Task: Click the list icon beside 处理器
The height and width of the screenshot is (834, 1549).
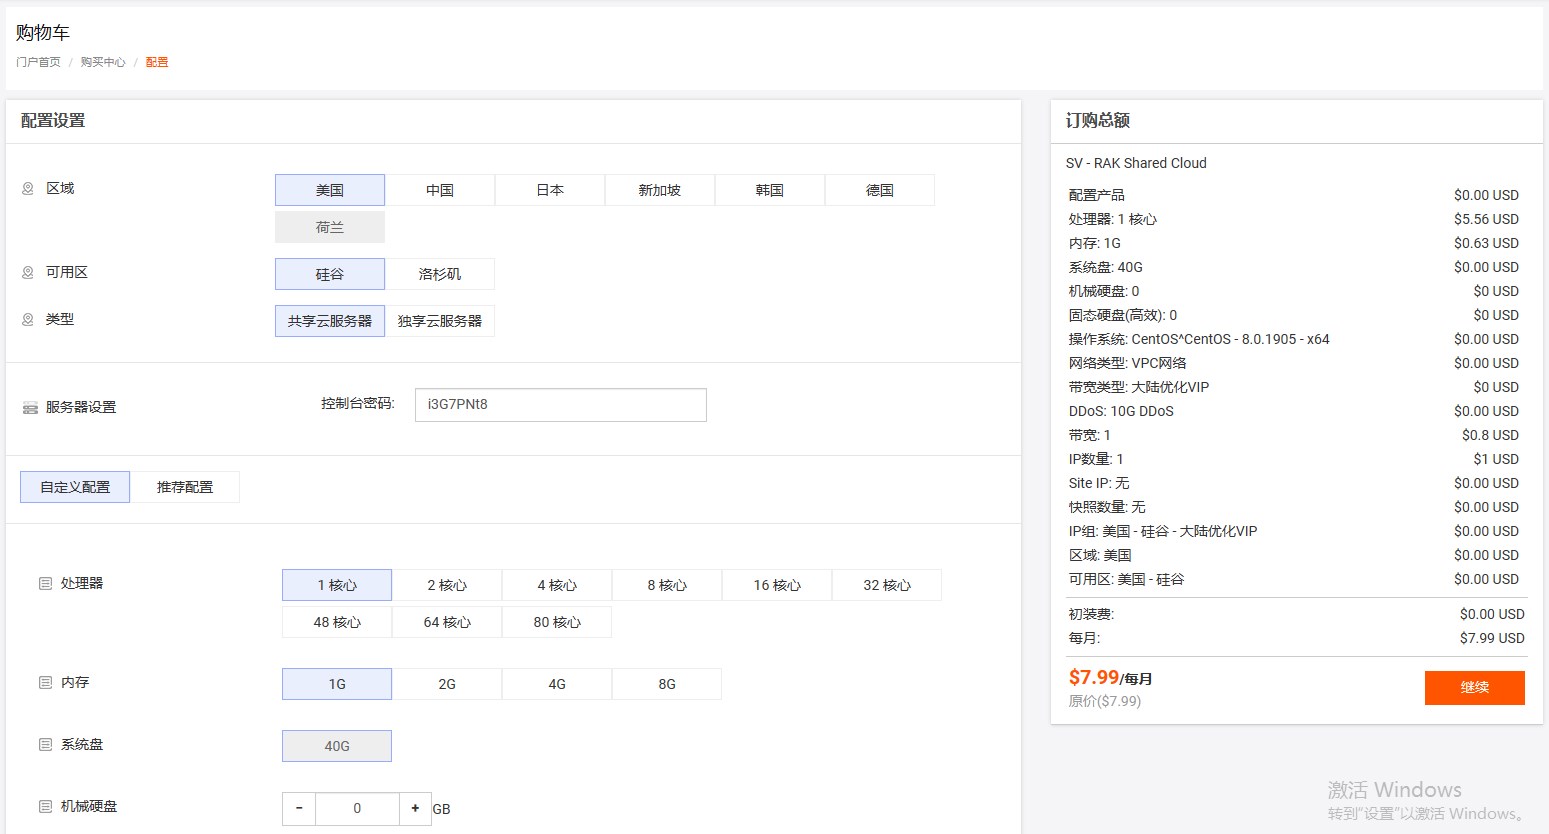Action: click(45, 584)
